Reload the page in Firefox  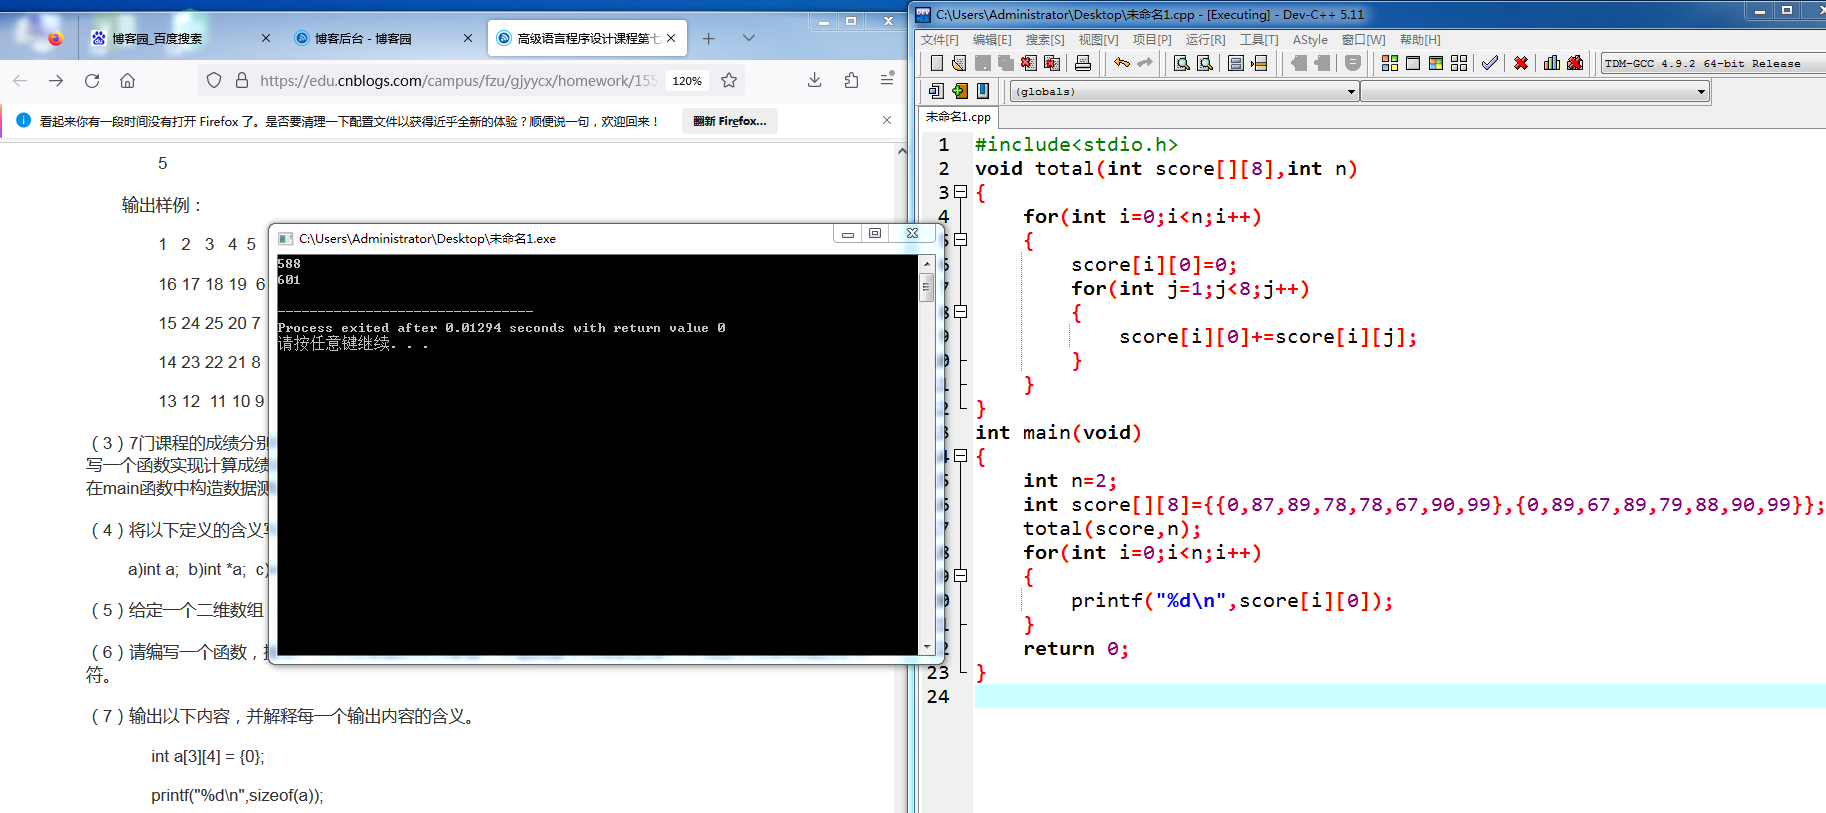pos(92,80)
